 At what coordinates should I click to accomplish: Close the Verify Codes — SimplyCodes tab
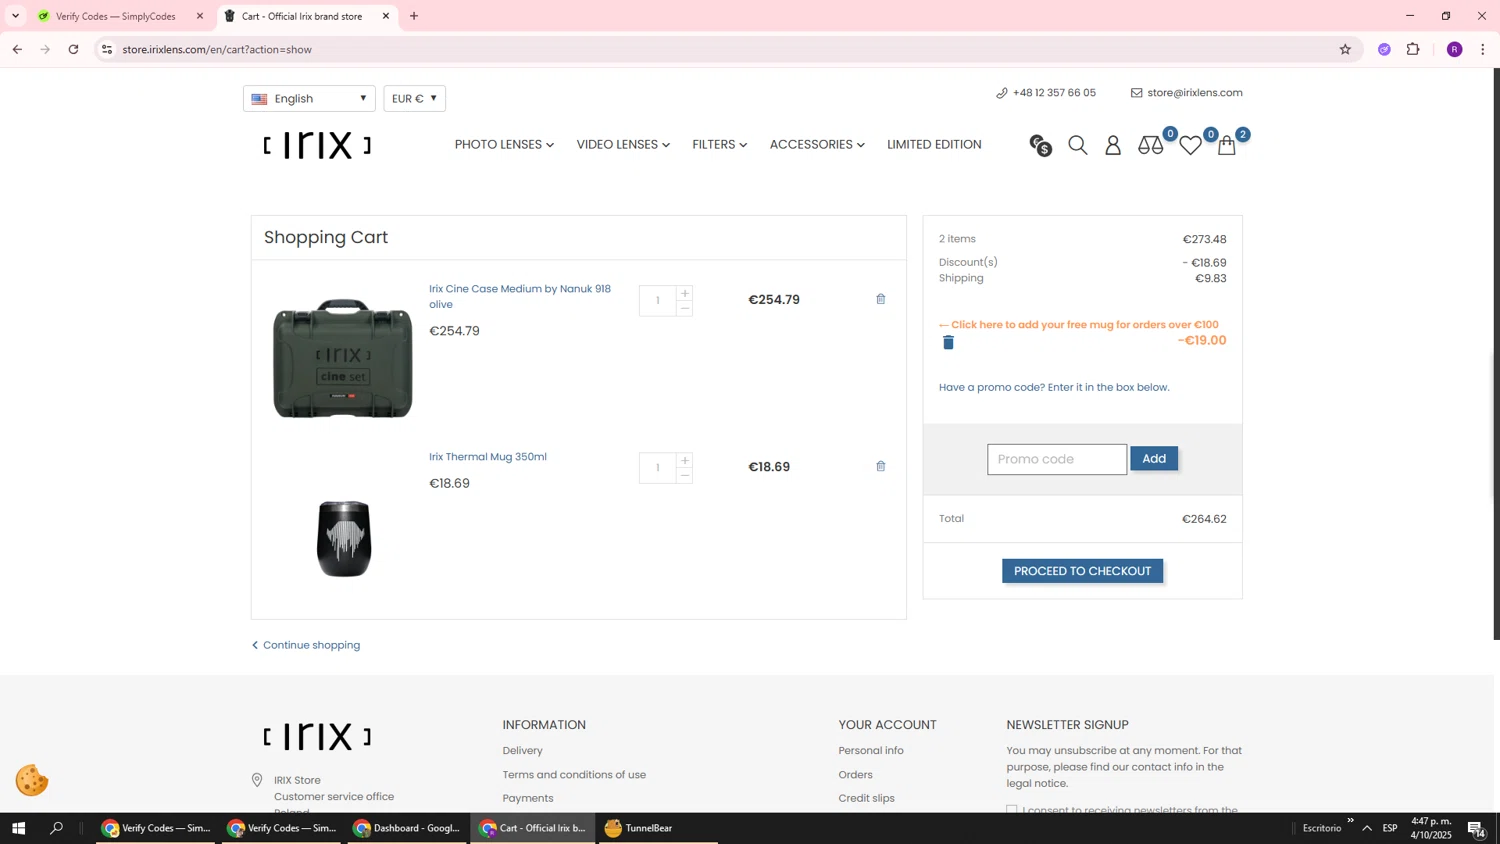[200, 16]
